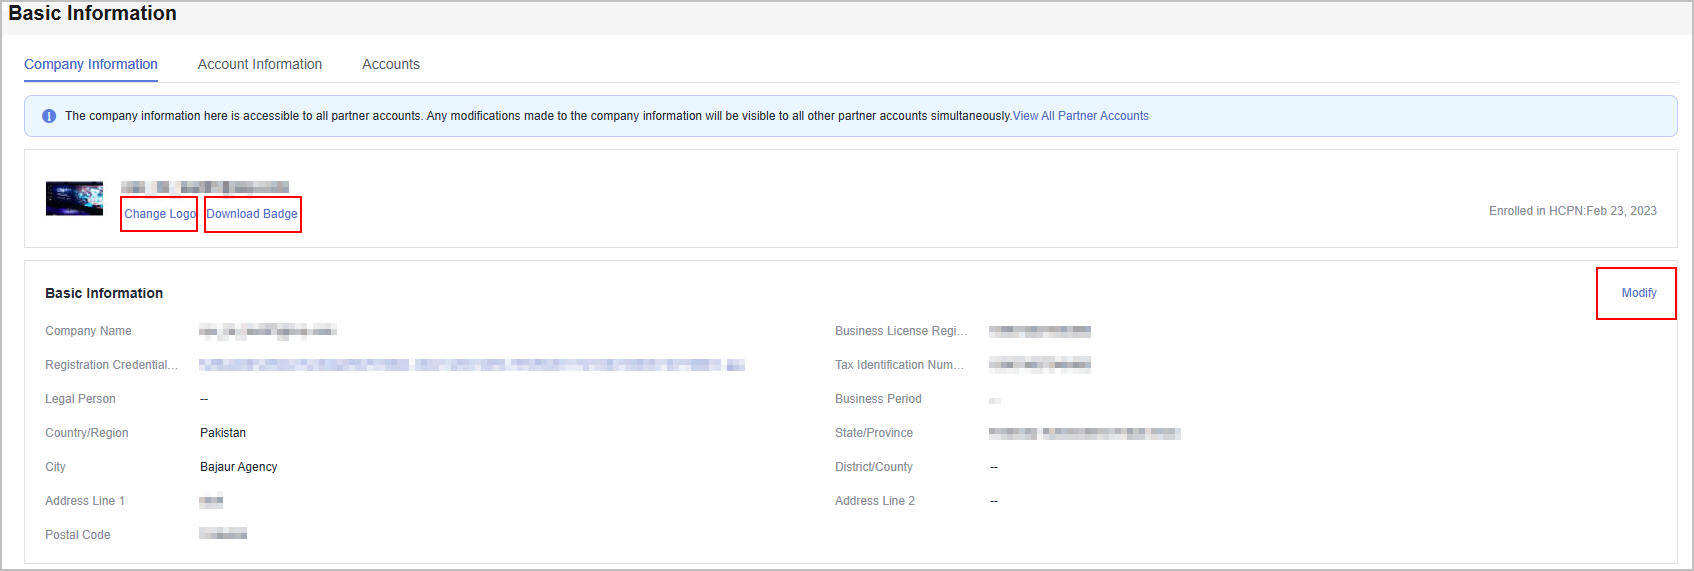Screen dimensions: 1694x571
Task: Click the Enrolled in HCPN date text
Action: [x=1572, y=211]
